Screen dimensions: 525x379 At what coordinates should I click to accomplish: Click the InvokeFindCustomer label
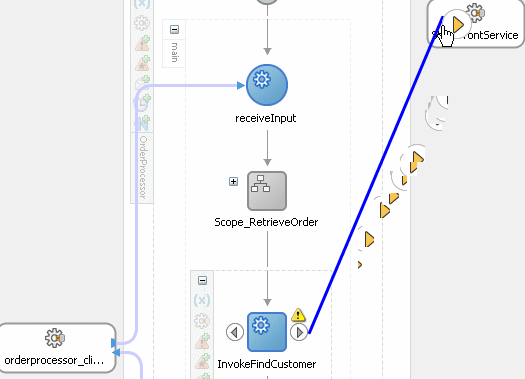pyautogui.click(x=267, y=364)
